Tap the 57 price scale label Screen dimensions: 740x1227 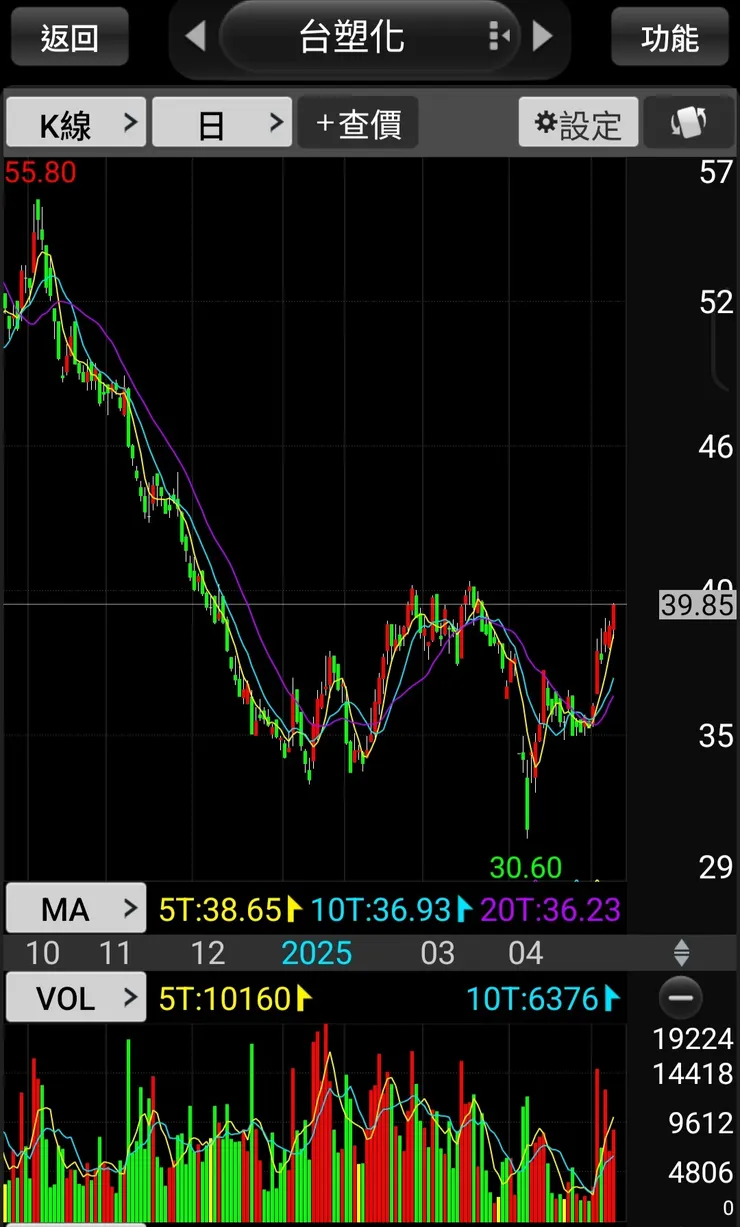pos(716,172)
